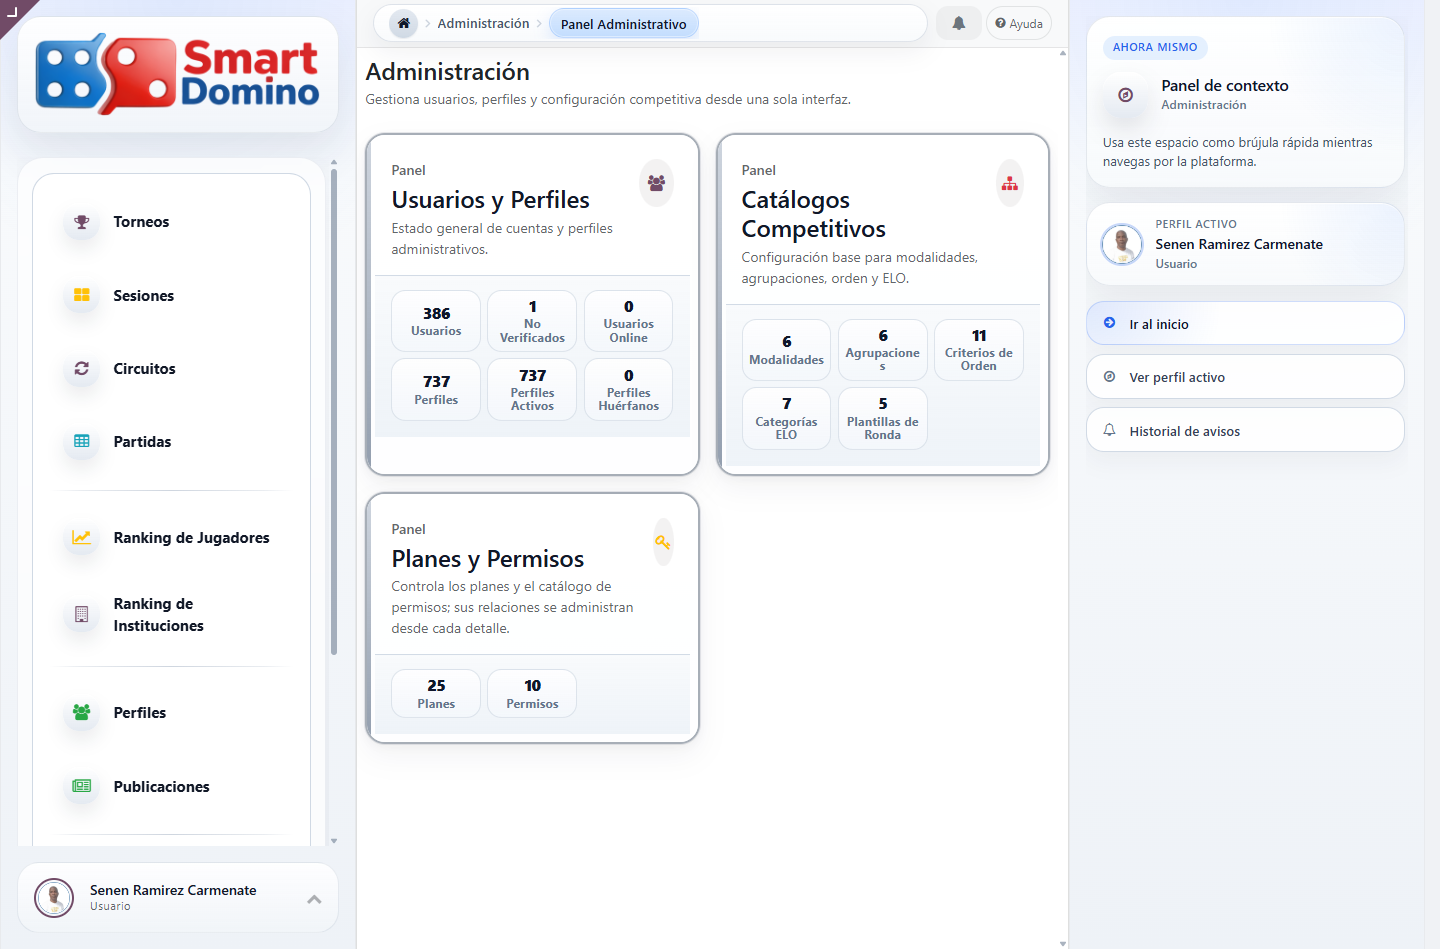Click the user avatar in bottom sidebar
Viewport: 1440px width, 949px height.
tap(54, 898)
